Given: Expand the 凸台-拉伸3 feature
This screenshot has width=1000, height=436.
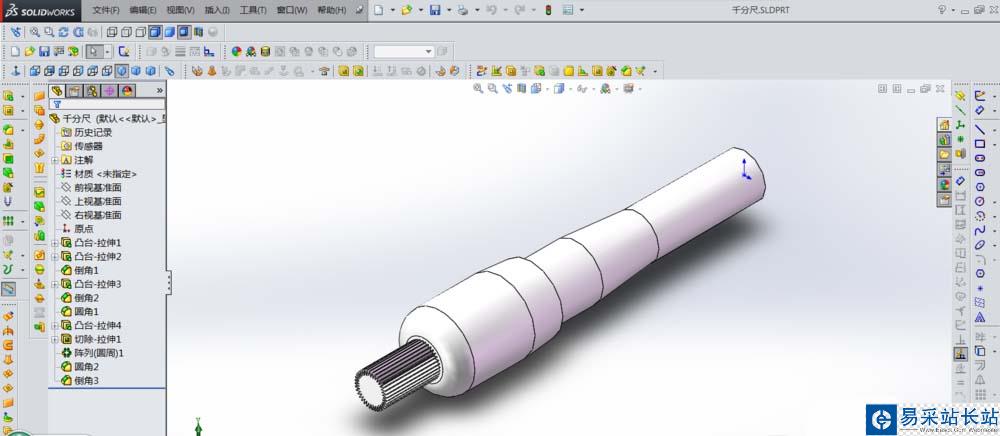Looking at the screenshot, I should 55,284.
